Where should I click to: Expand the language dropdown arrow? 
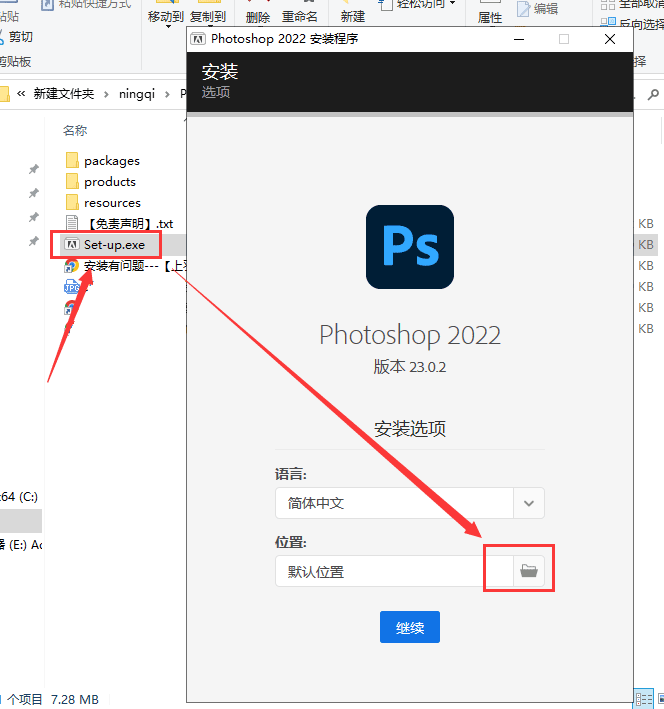[528, 503]
